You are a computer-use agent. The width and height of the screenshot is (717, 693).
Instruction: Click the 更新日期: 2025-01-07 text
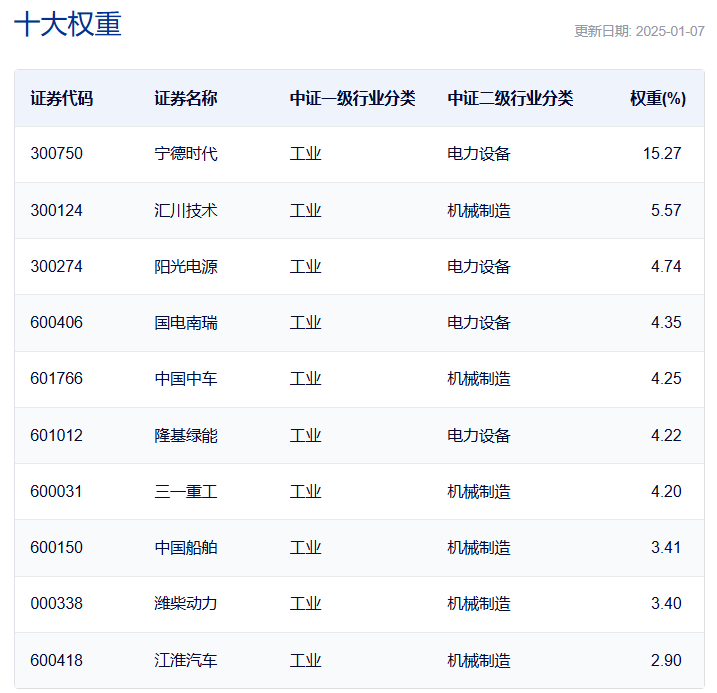(x=639, y=31)
